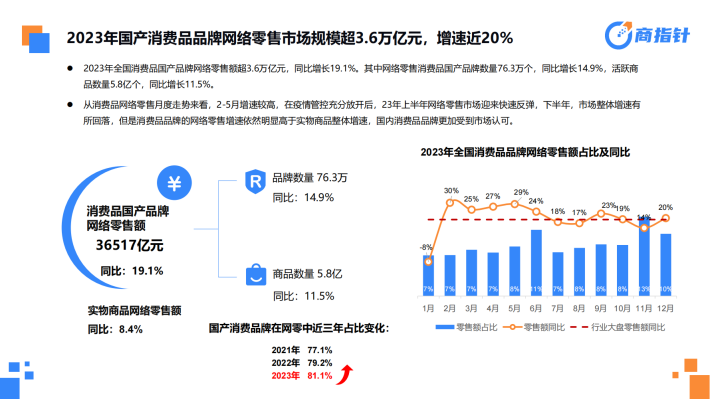Click the 行业大盘零售额同比 legend entry
Screen dimensions: 710x399
(618, 327)
